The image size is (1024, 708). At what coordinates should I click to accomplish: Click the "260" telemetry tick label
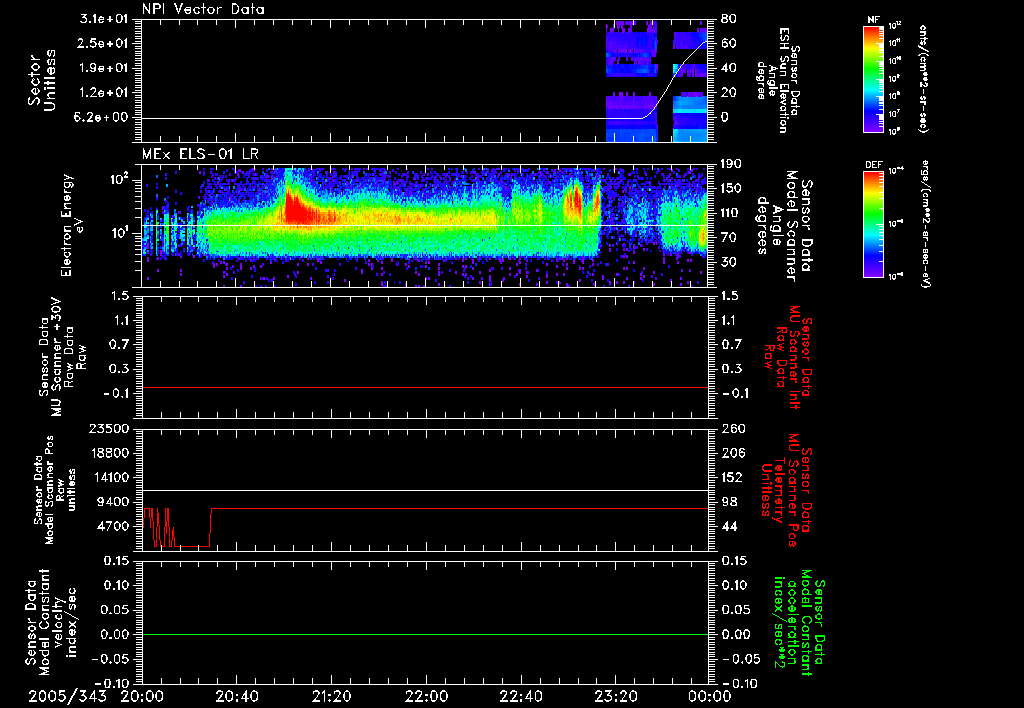coord(733,428)
